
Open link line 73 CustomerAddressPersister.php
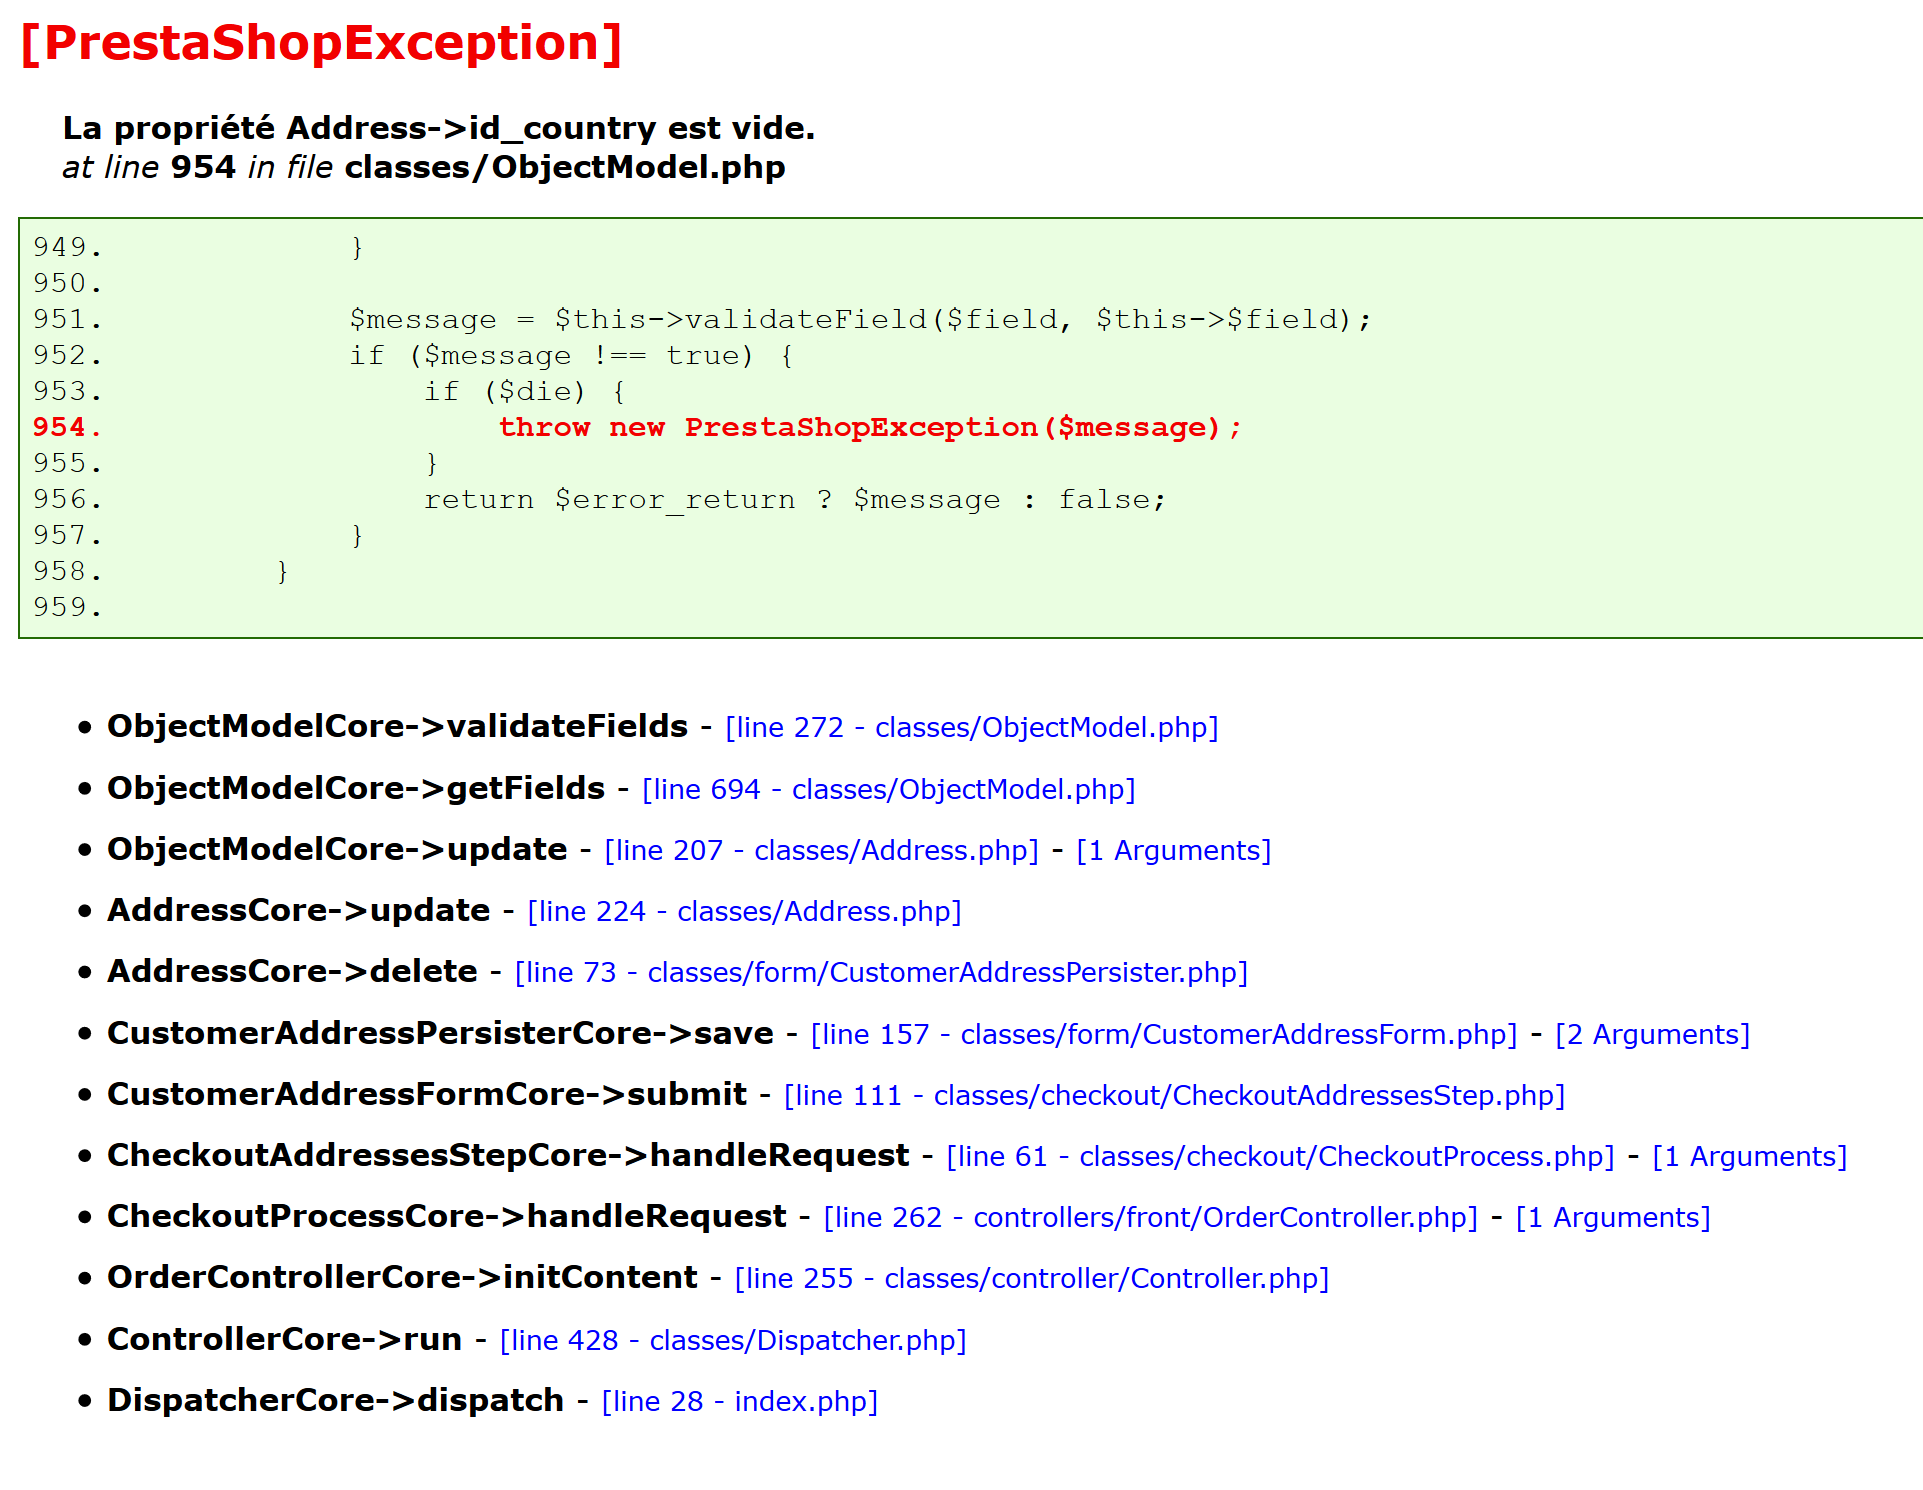(881, 972)
